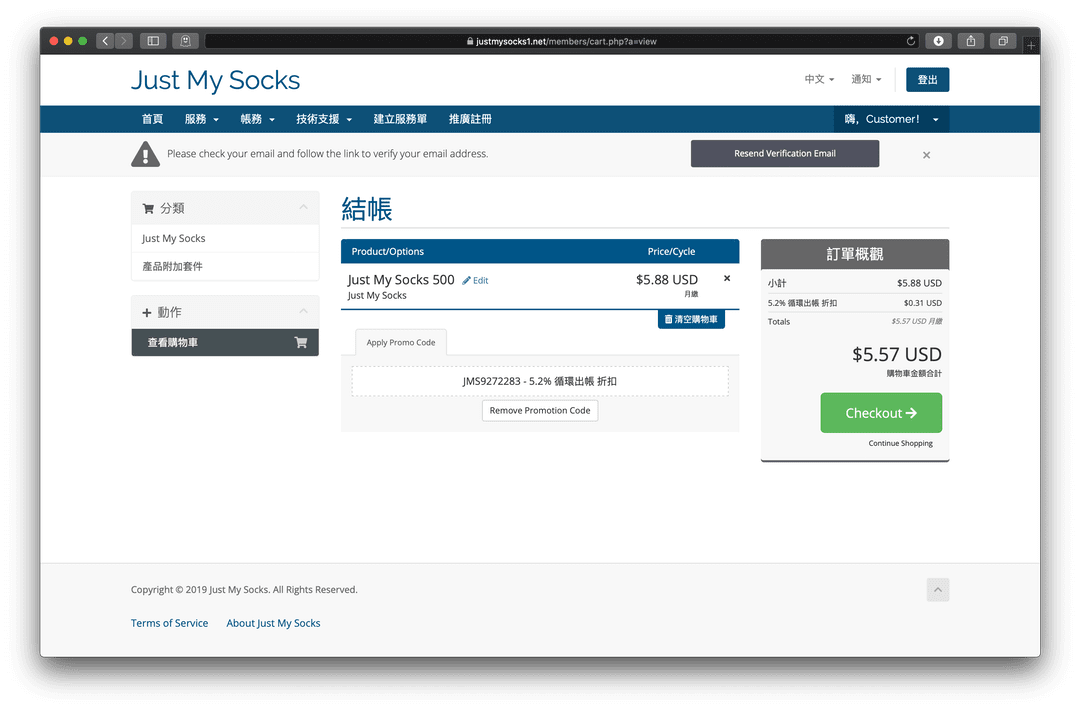Screen dimensions: 1080x710
Task: Click 查看購物車 in the actions panel
Action: click(225, 342)
